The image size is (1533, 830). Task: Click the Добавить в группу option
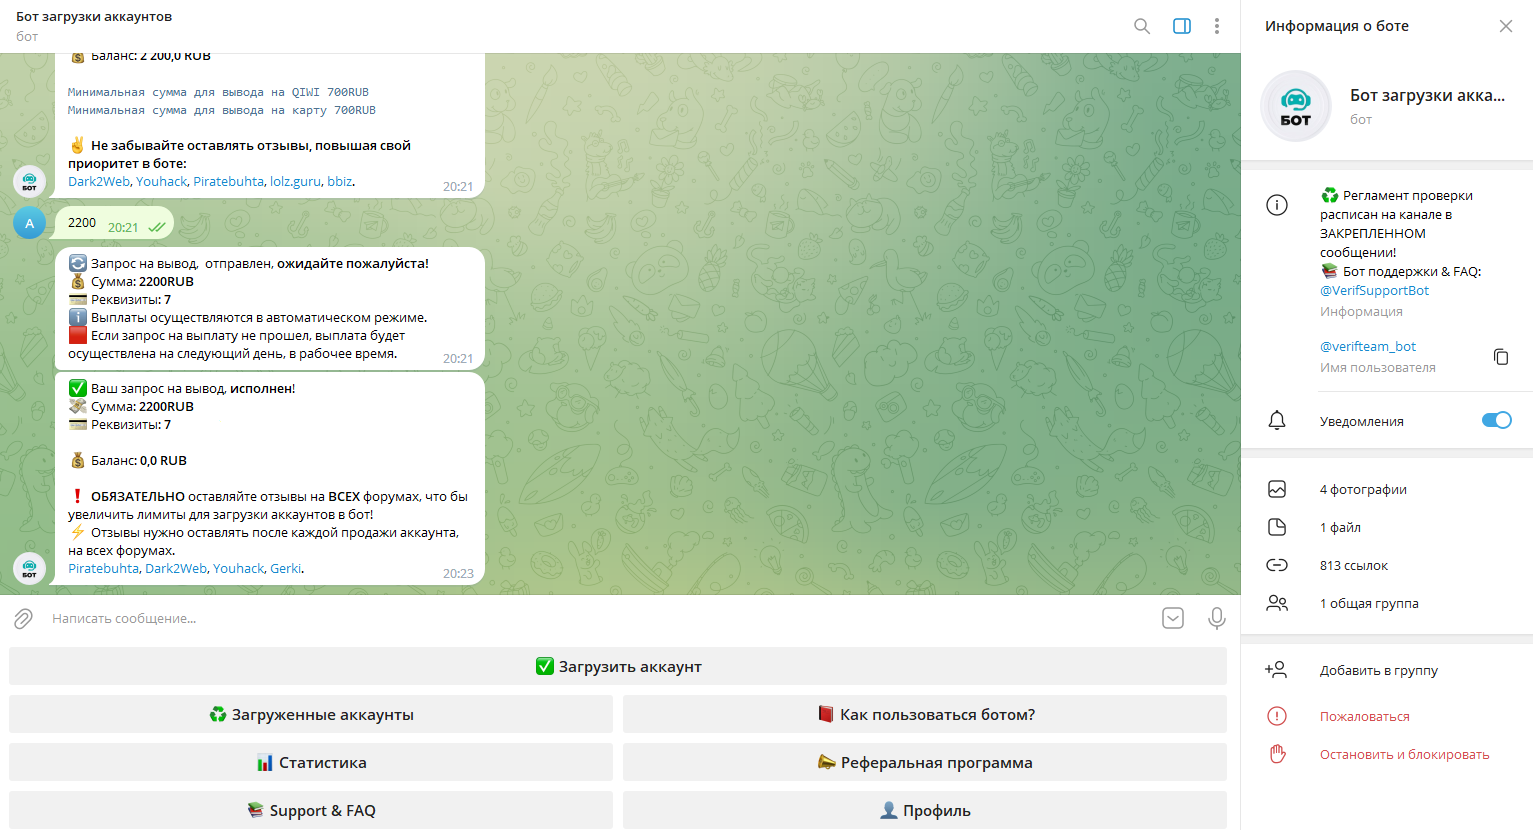[x=1378, y=670]
